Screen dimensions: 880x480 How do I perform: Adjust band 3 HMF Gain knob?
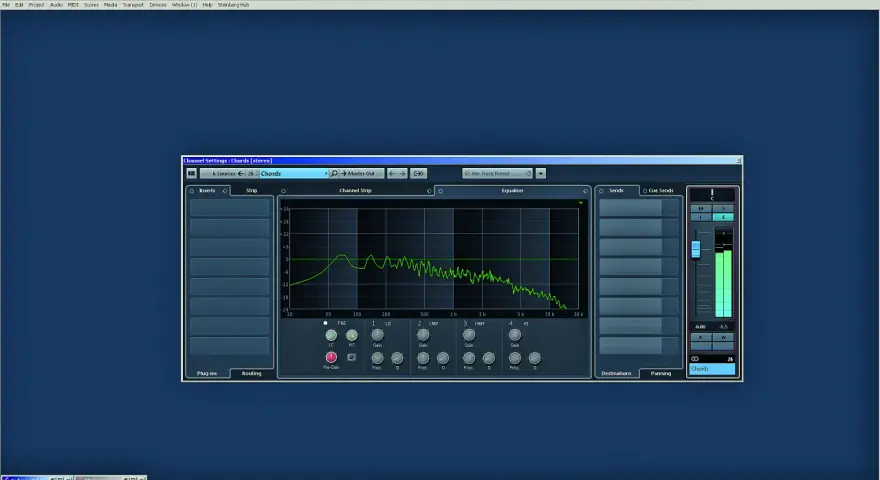click(469, 335)
